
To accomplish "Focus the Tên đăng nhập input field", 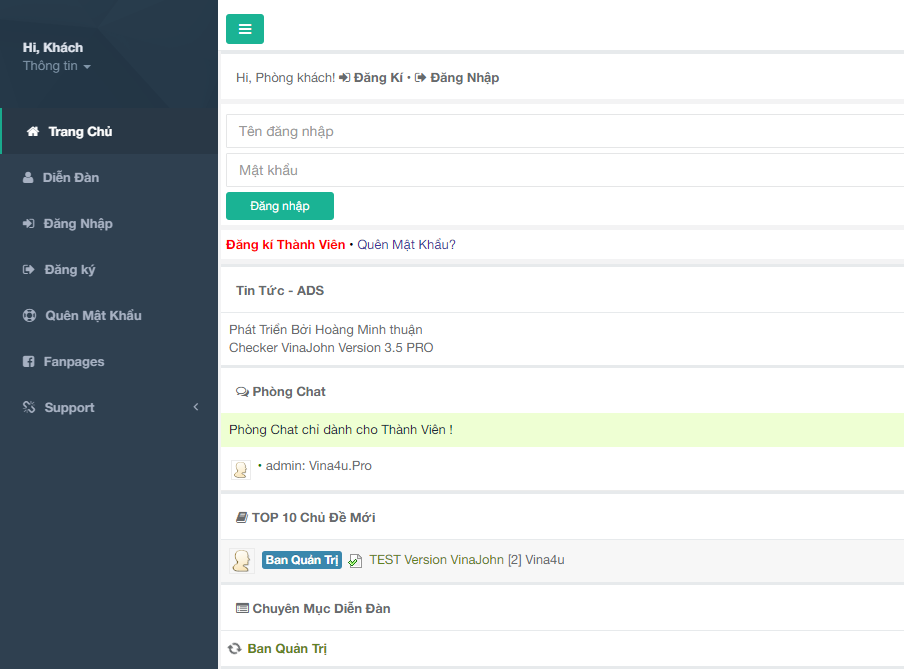I will point(565,131).
